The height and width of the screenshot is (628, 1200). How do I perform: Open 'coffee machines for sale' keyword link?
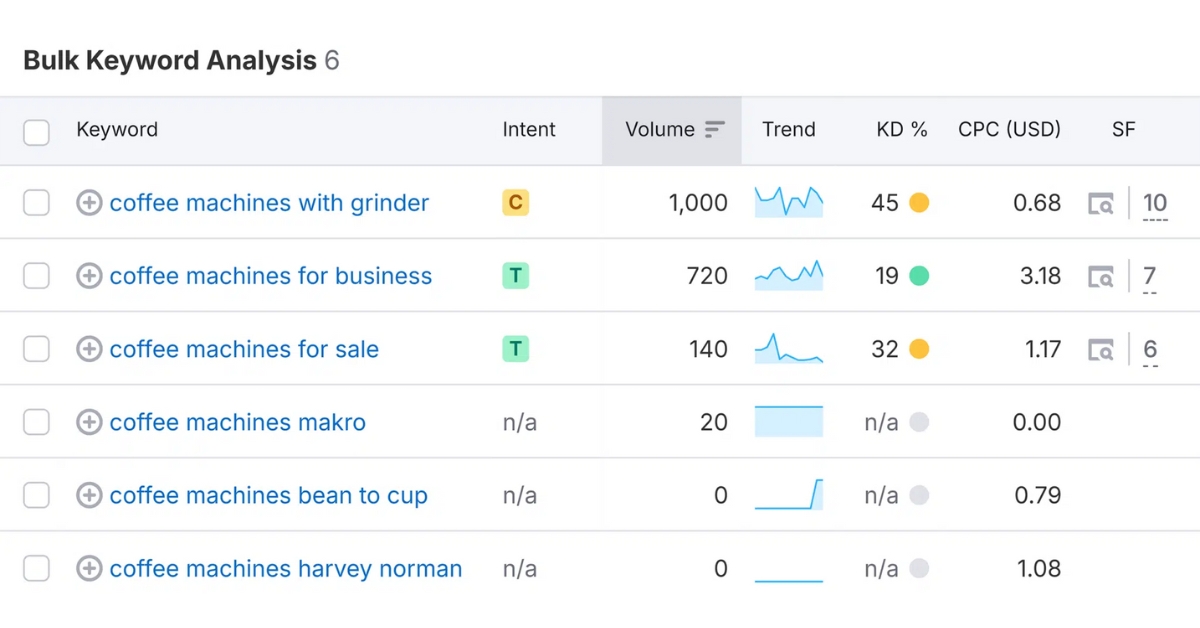tap(244, 349)
